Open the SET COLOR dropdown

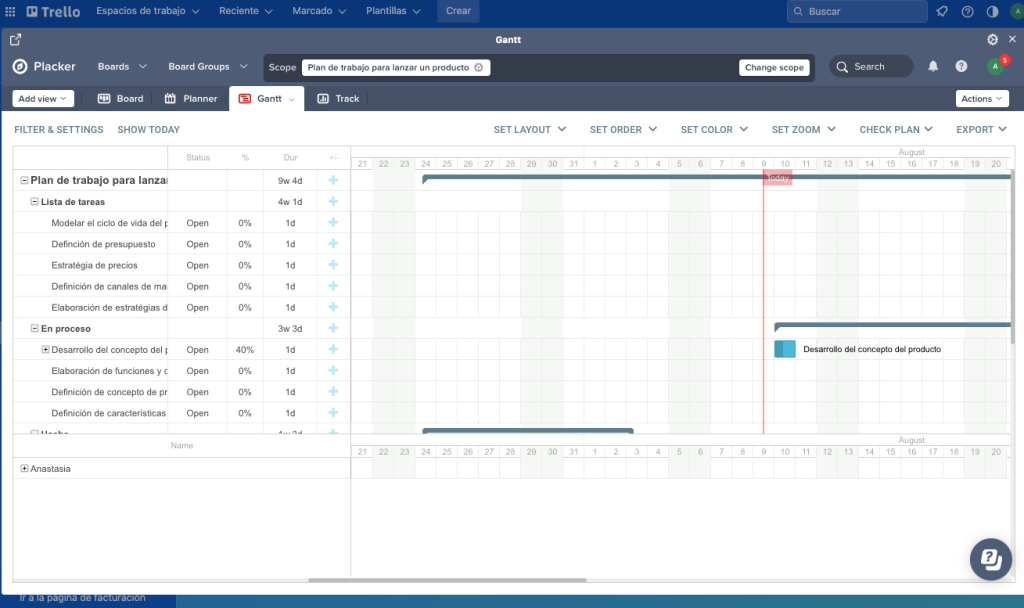(714, 130)
